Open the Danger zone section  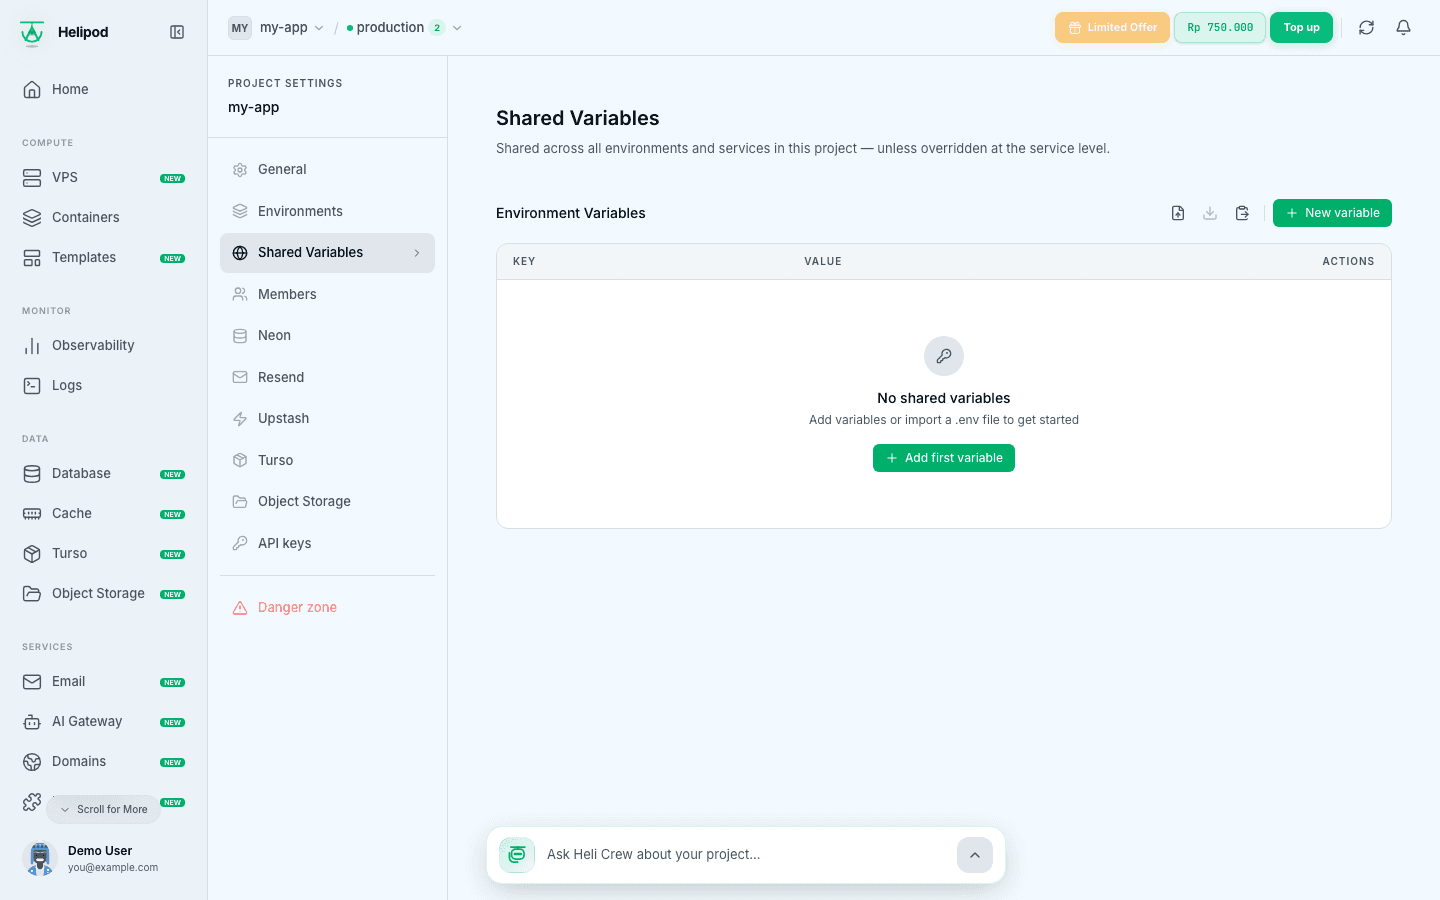pyautogui.click(x=327, y=607)
